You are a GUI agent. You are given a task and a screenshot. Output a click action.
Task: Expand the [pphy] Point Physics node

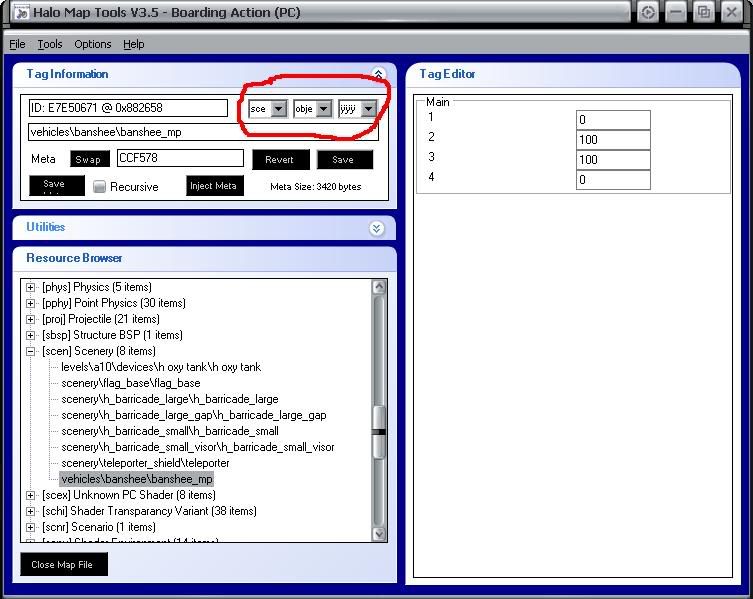[x=30, y=304]
